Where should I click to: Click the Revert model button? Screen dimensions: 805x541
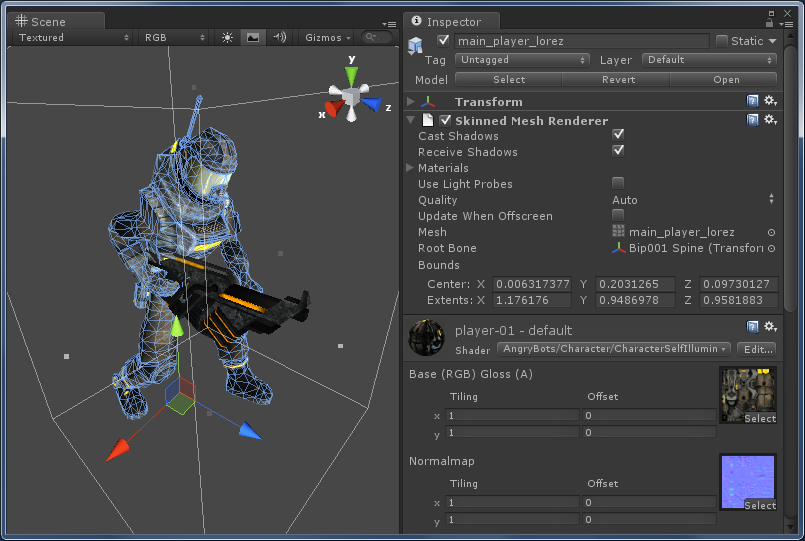617,80
